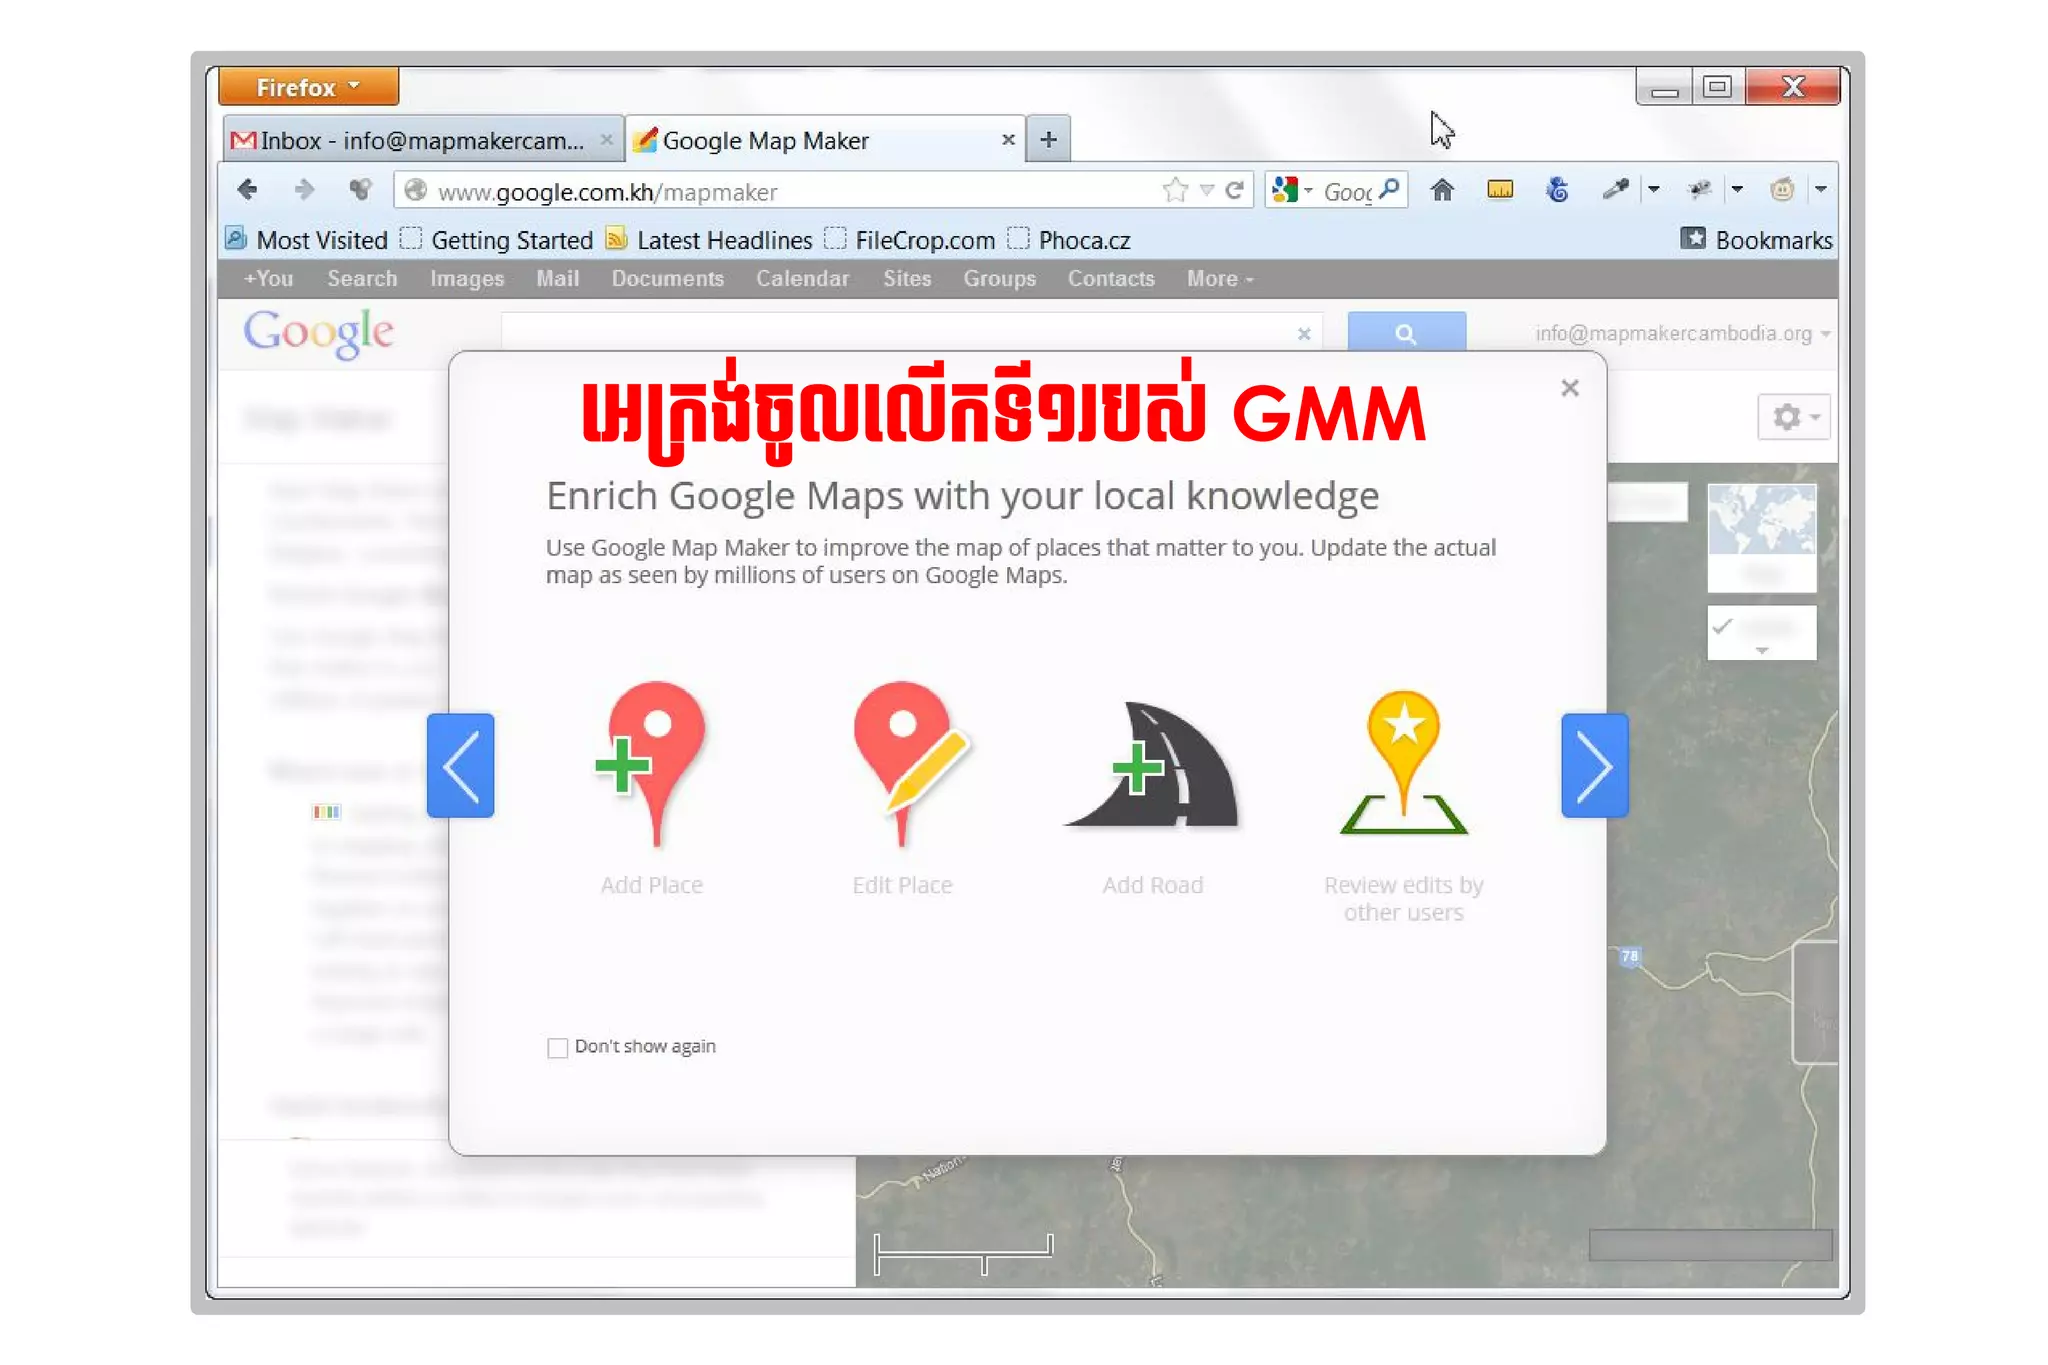2048x1365 pixels.
Task: Click the search bar magnifier icon
Action: [x=1389, y=189]
